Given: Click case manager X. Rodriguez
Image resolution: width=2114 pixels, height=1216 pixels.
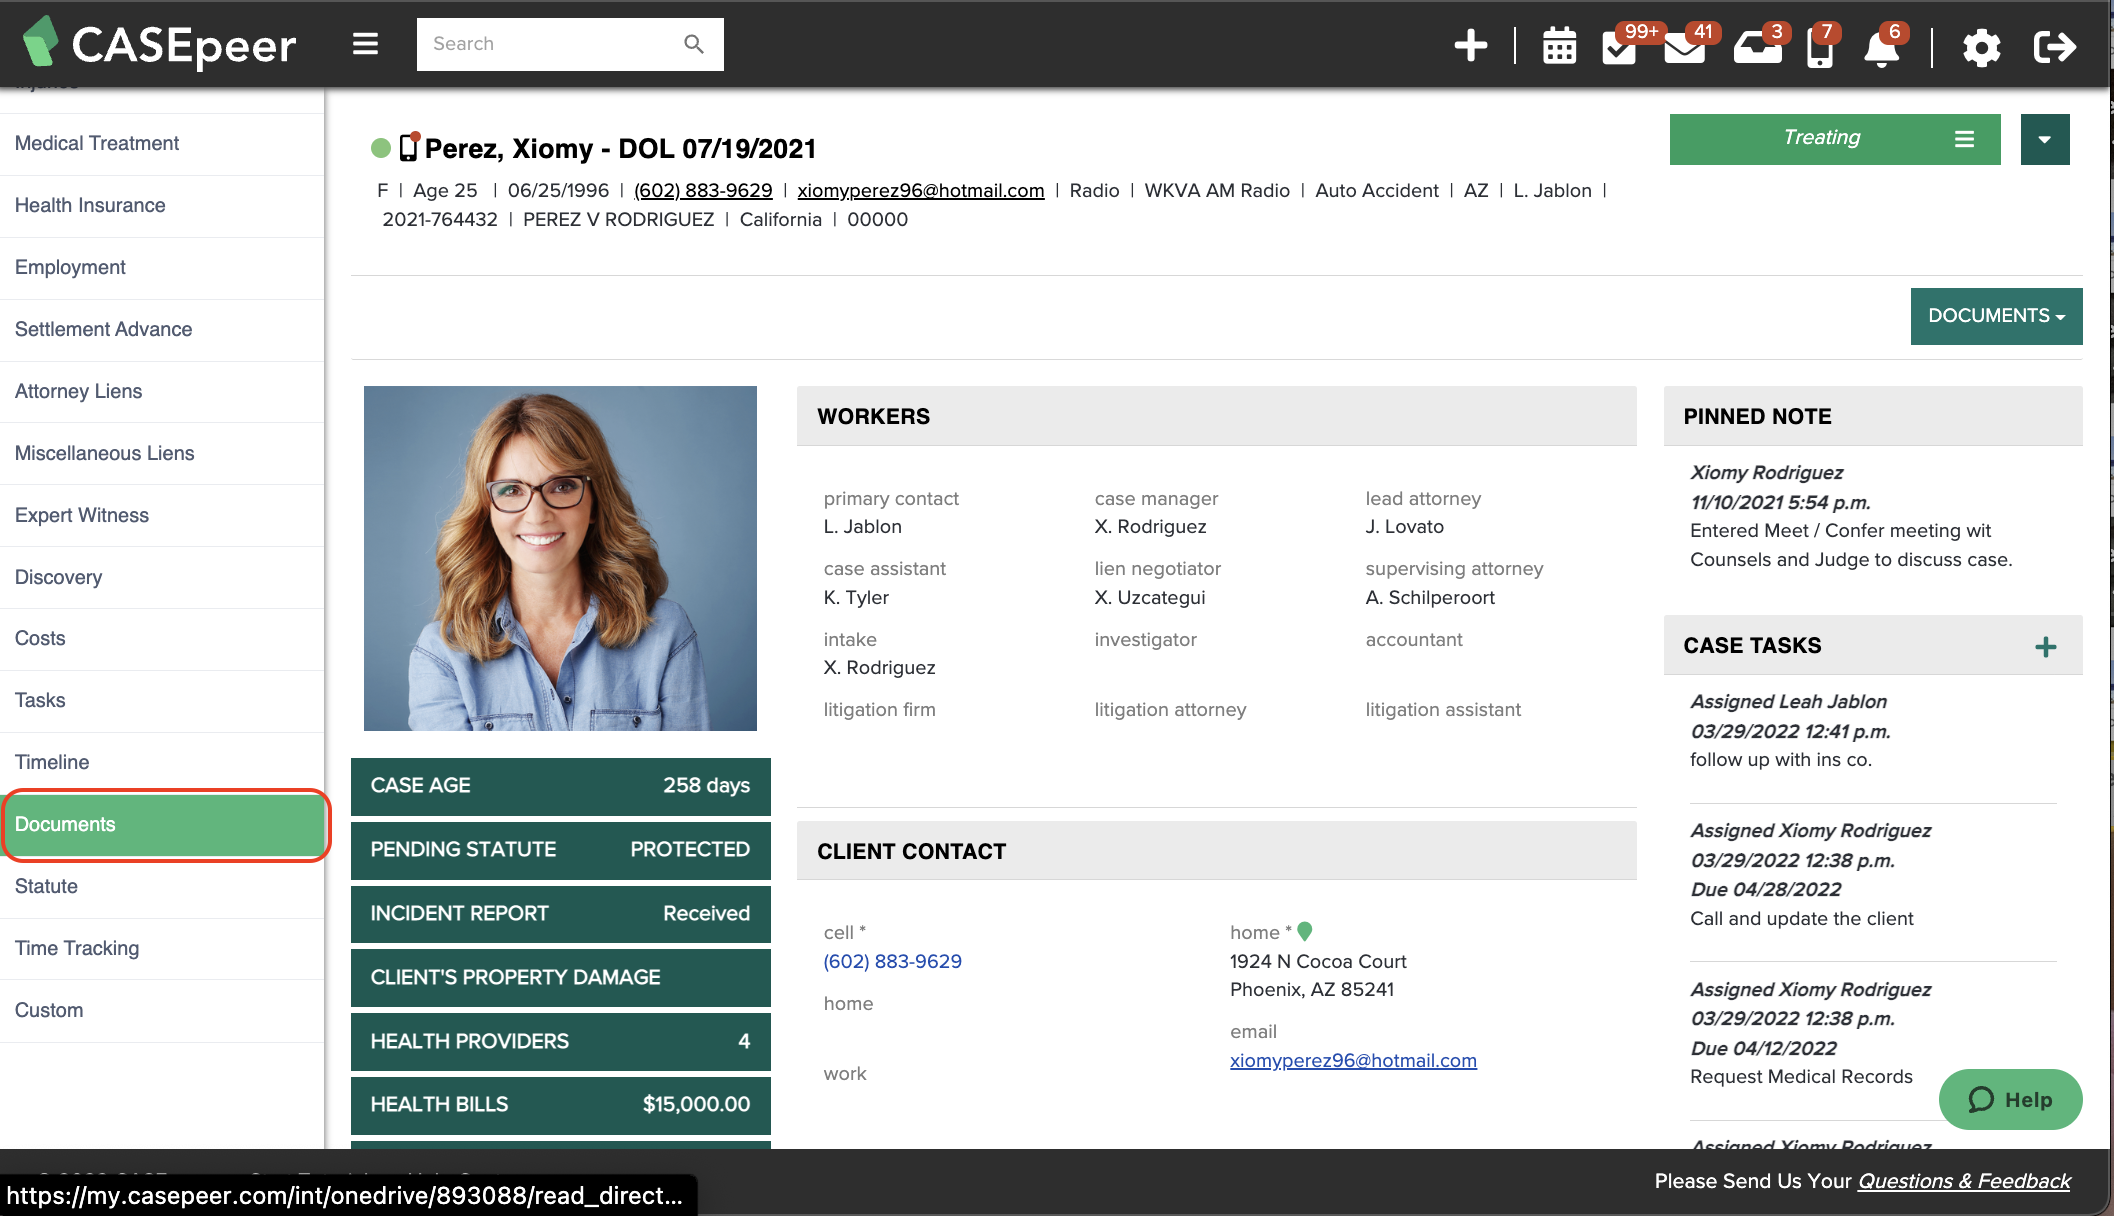Looking at the screenshot, I should tap(1150, 527).
